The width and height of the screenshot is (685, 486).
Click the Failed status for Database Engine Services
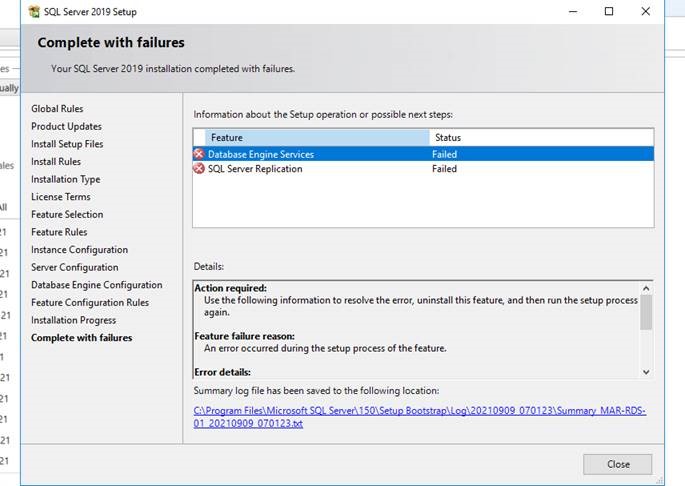point(444,154)
